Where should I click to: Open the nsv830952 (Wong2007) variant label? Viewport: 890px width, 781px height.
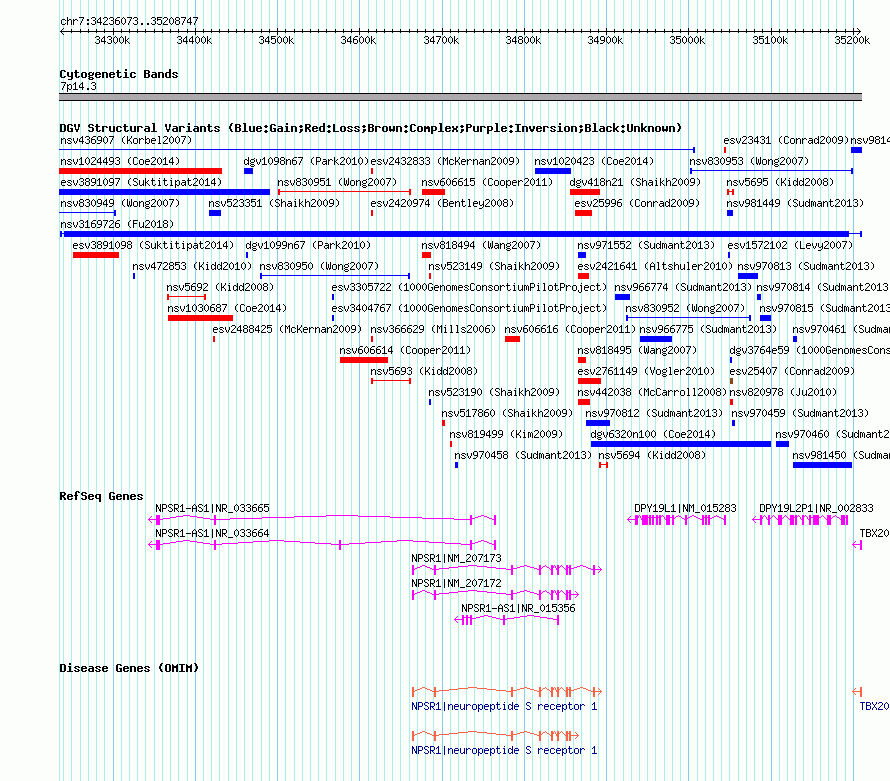coord(685,308)
